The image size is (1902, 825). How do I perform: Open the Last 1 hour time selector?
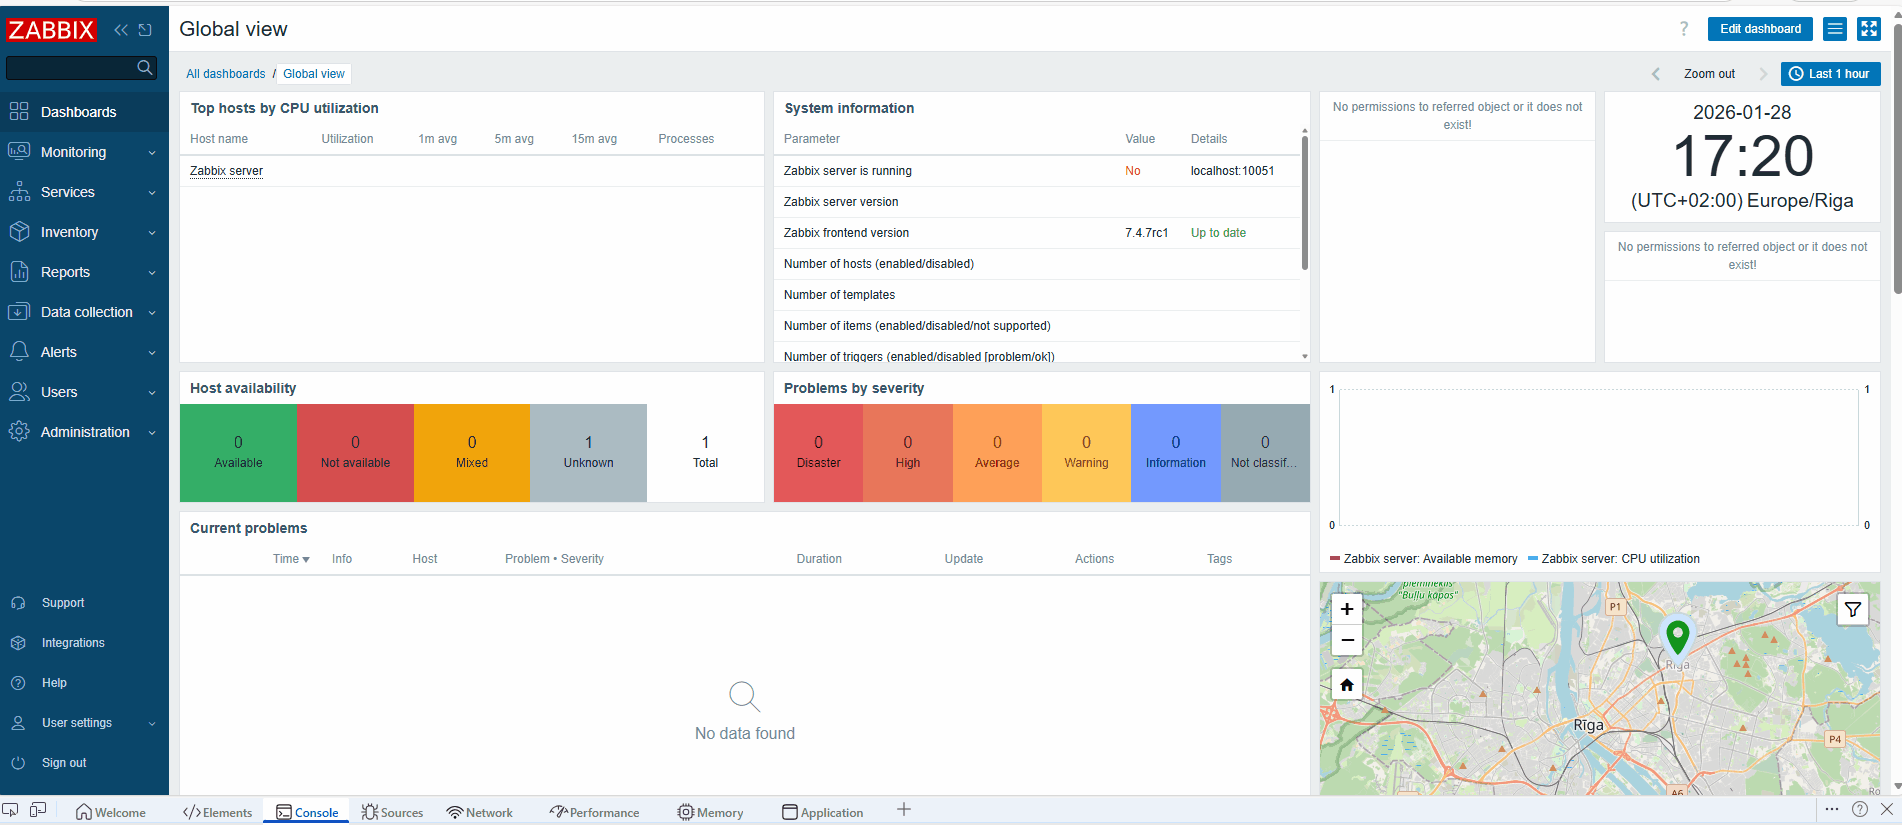pyautogui.click(x=1830, y=74)
